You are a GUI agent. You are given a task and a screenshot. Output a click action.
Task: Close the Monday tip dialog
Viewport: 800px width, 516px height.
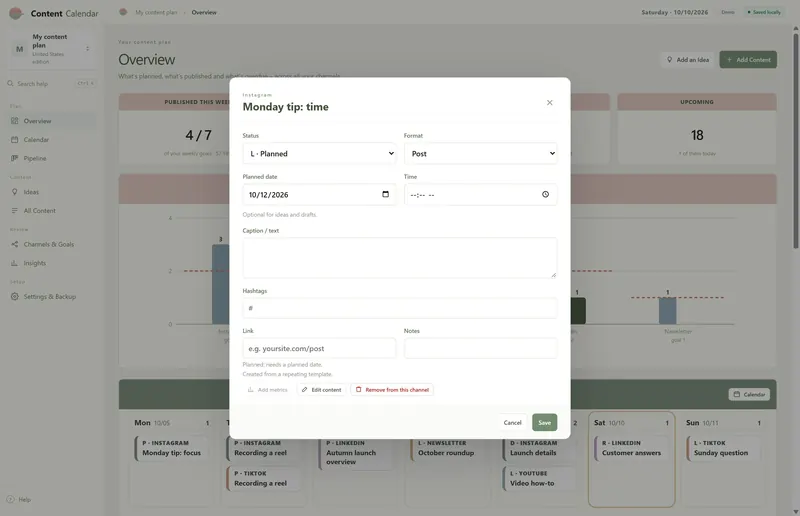[x=549, y=103]
